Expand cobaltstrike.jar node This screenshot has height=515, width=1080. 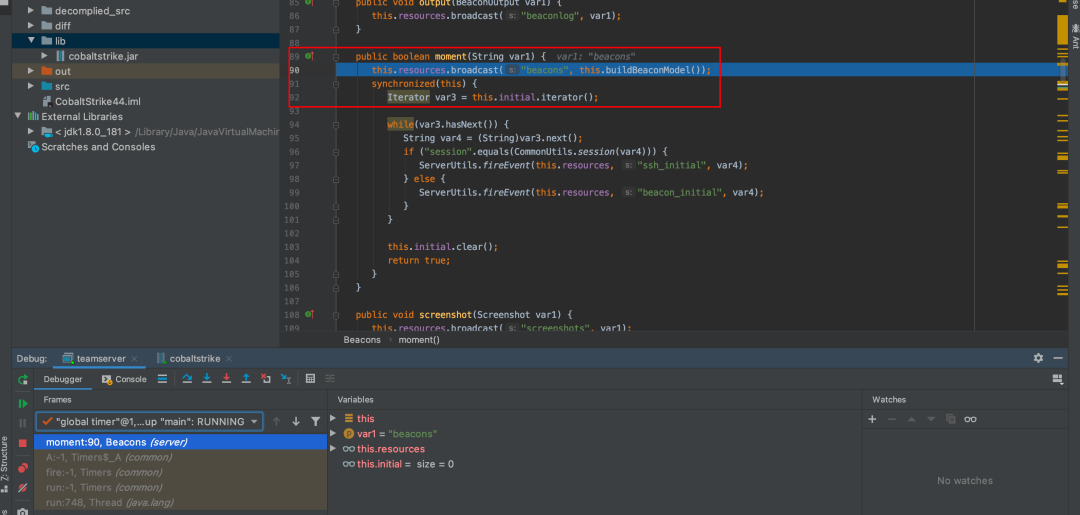pos(45,56)
